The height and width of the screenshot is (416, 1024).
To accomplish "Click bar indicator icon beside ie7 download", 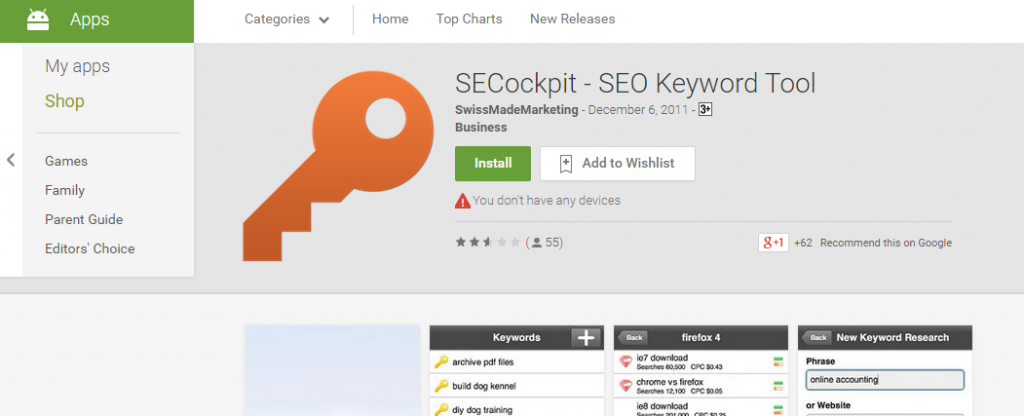I will point(778,362).
